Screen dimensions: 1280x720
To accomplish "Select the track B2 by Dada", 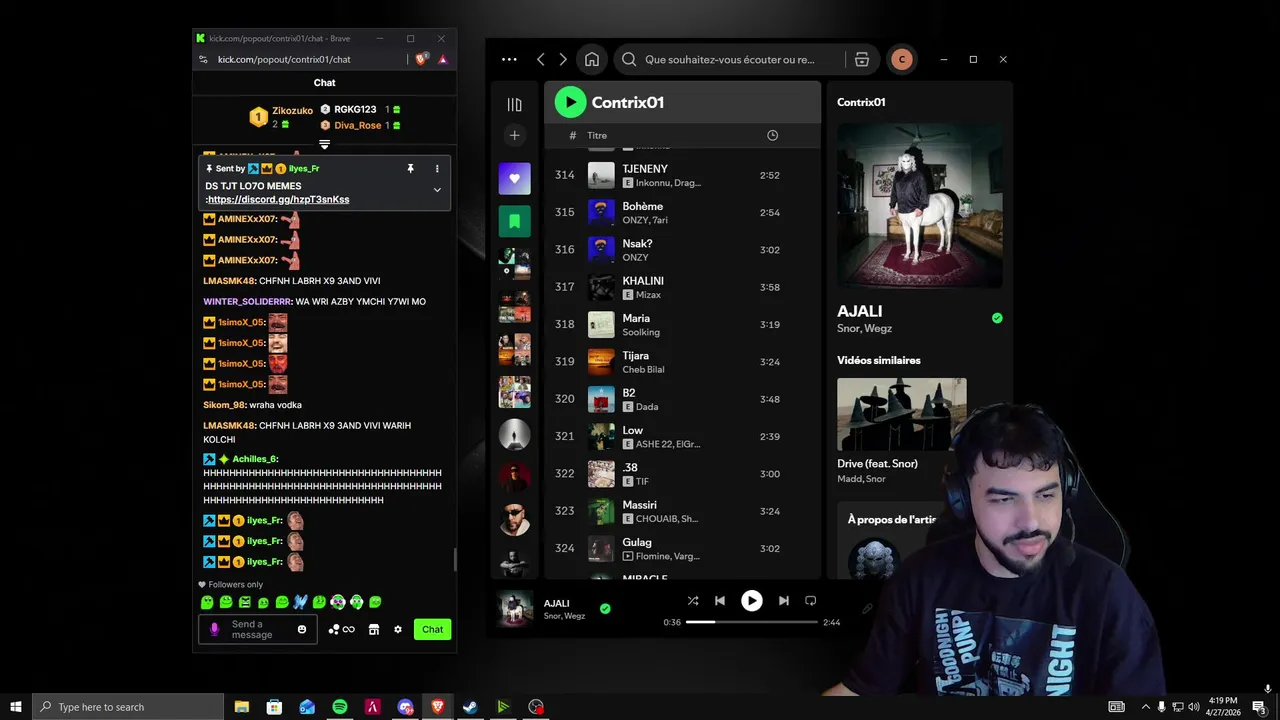I will tap(682, 399).
